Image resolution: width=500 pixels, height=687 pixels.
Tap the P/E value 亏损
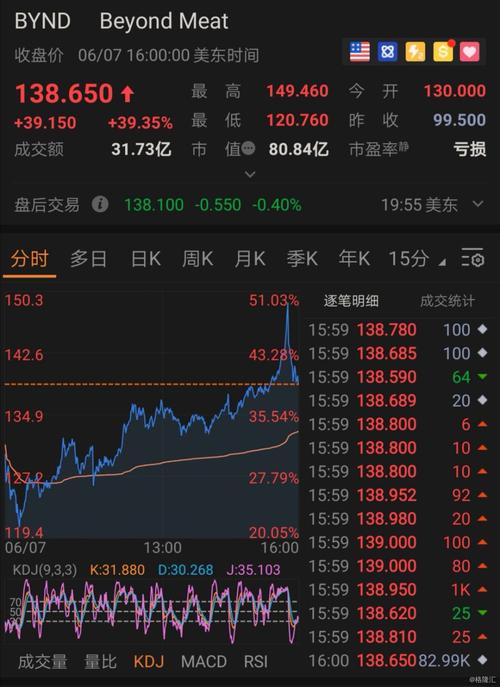(x=470, y=149)
